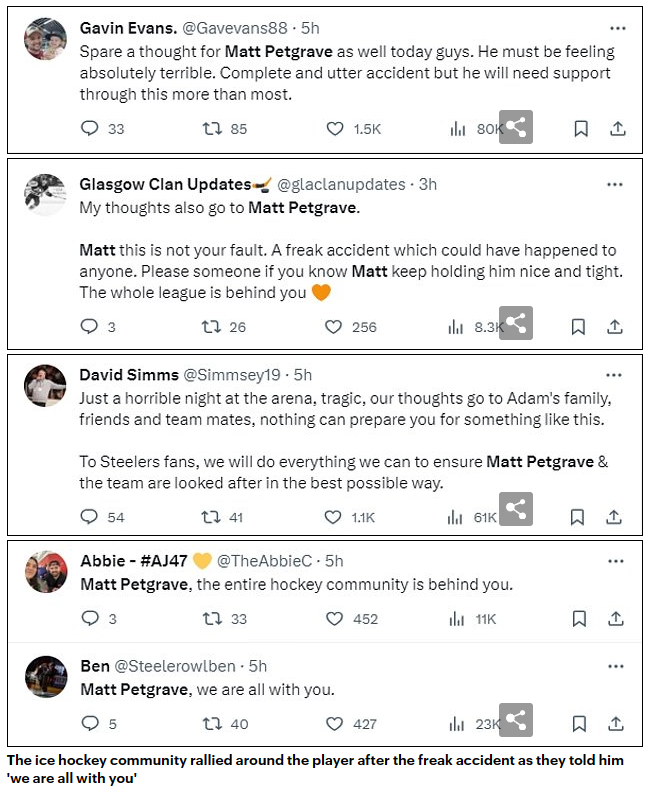651x789 pixels.
Task: Reply to Abbie's tweet
Action: [90, 619]
